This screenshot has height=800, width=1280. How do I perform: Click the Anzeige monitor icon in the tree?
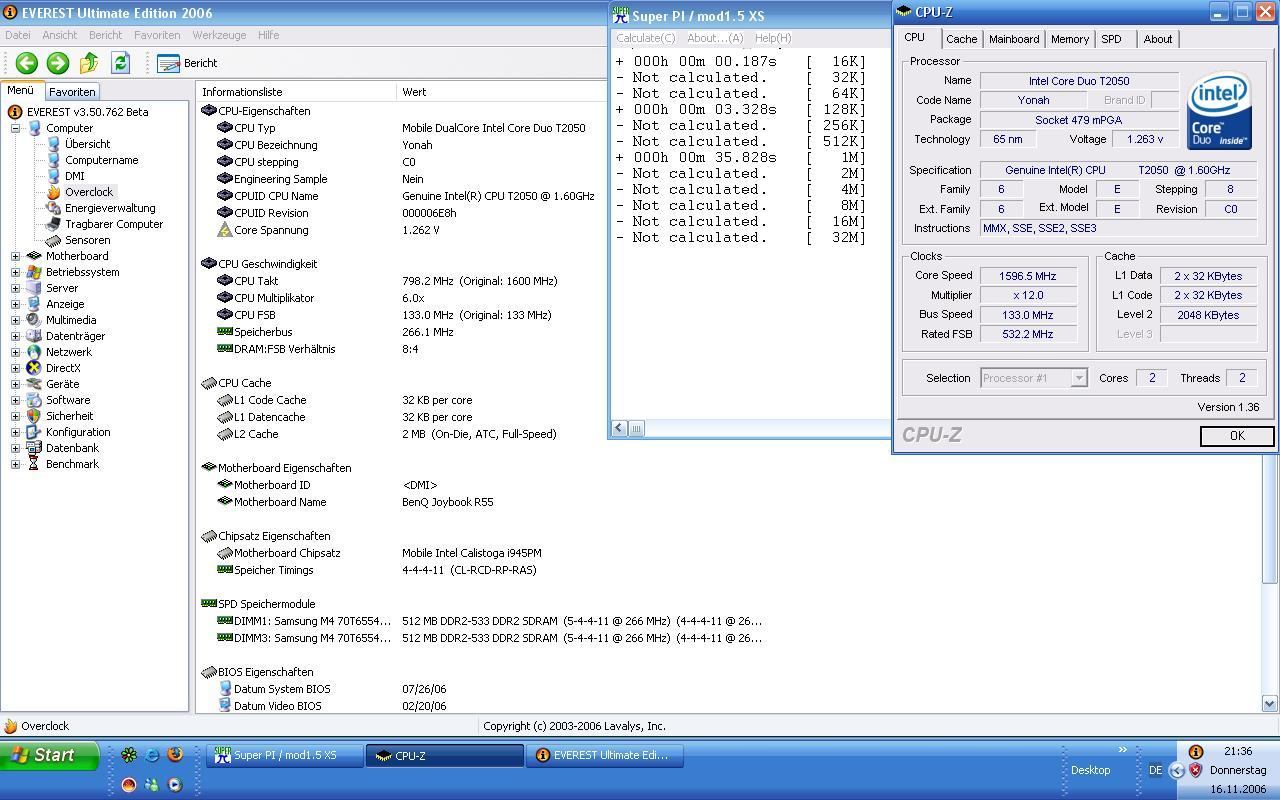click(34, 304)
